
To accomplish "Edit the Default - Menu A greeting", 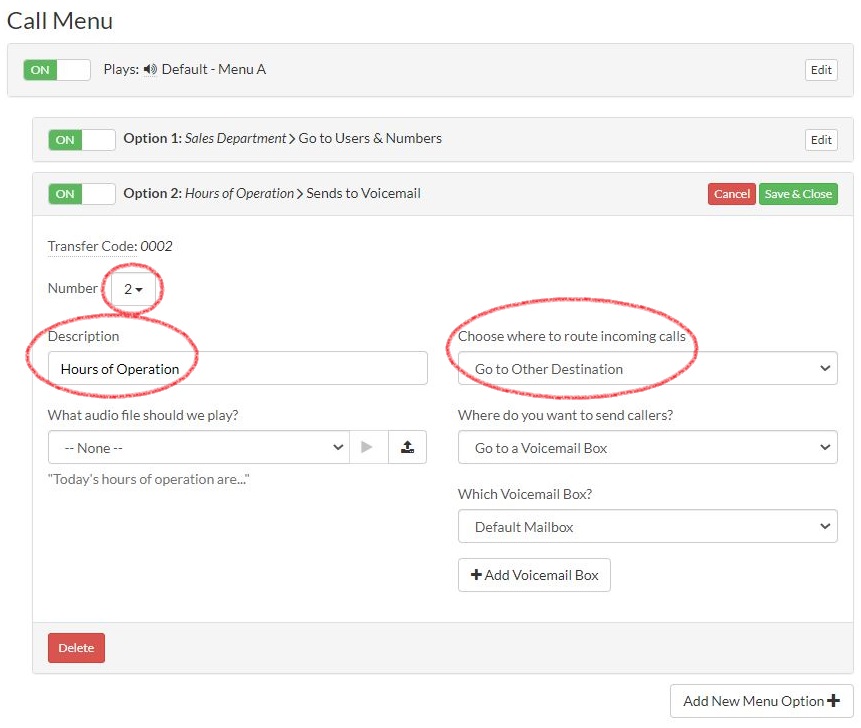I will click(x=821, y=70).
